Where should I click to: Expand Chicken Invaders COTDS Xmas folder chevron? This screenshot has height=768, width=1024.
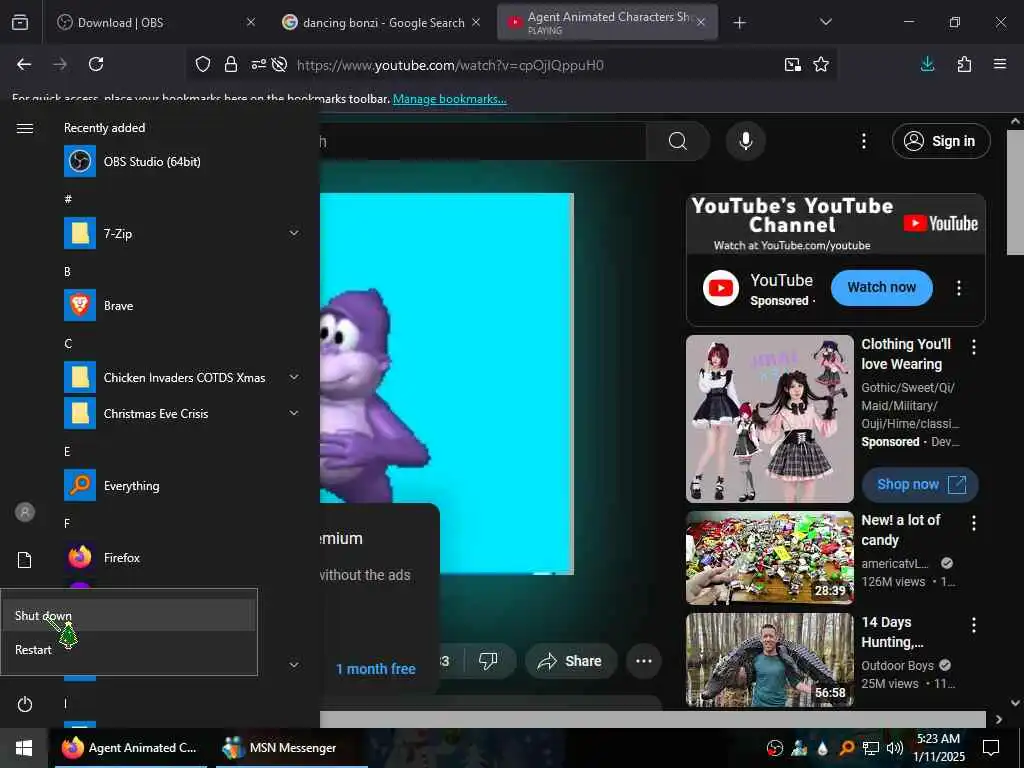pos(294,377)
